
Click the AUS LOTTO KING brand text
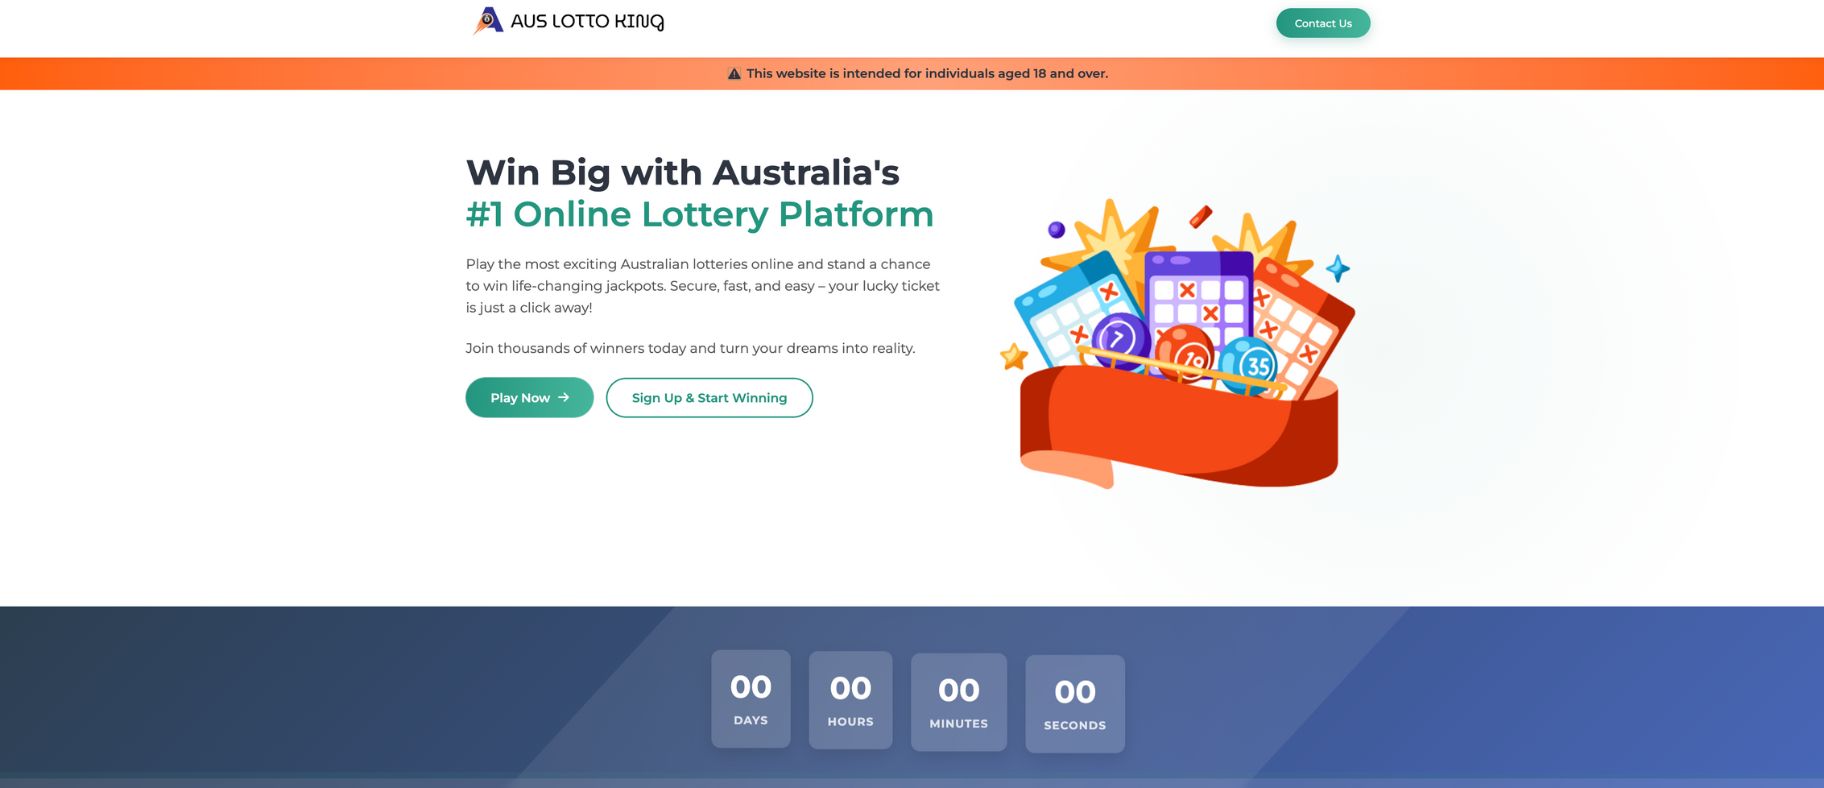(587, 21)
